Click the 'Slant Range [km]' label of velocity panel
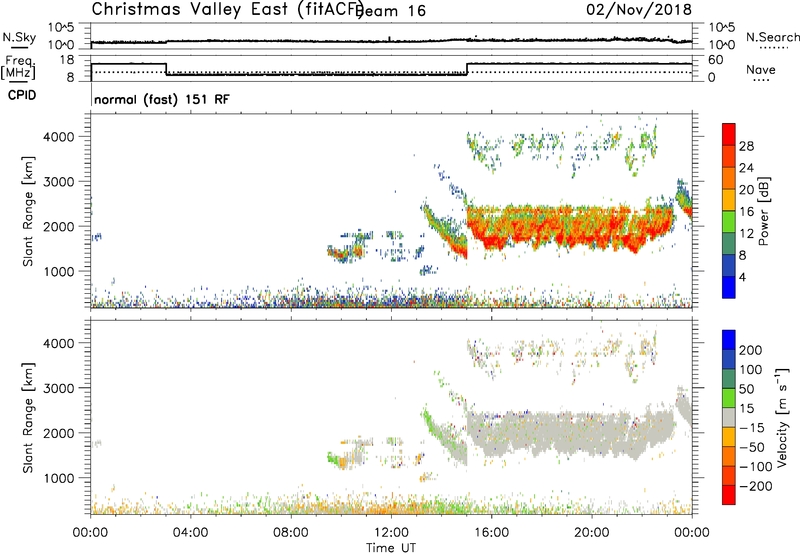Screen dimensions: 800x554 point(28,418)
